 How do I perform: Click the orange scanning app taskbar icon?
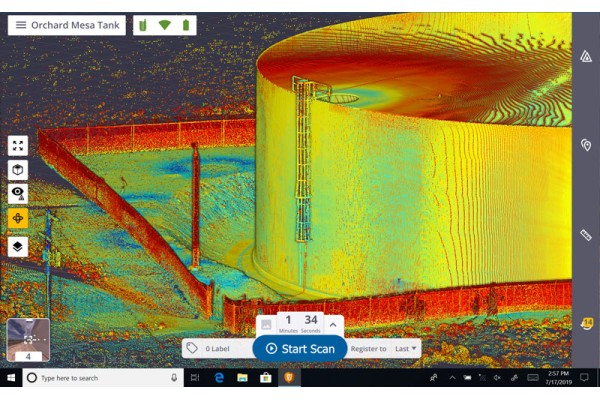289,378
